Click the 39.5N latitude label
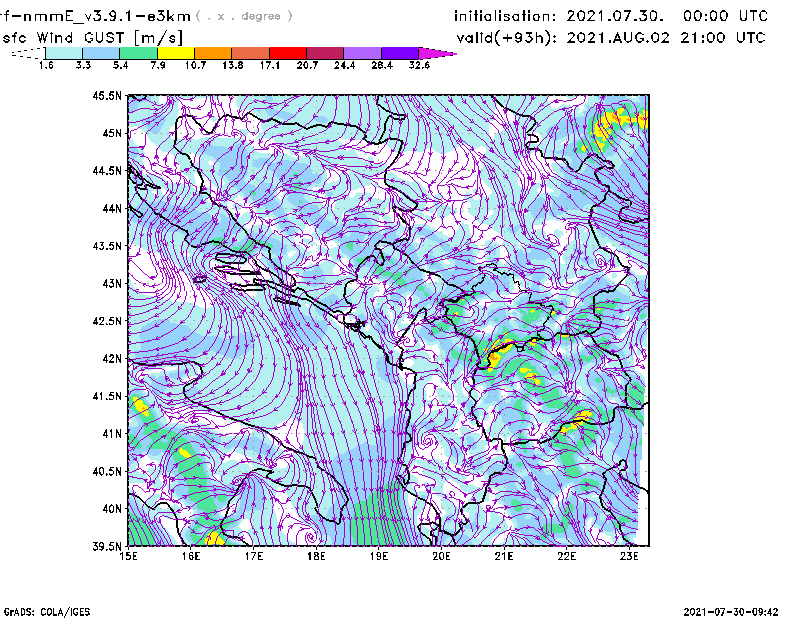 (107, 546)
